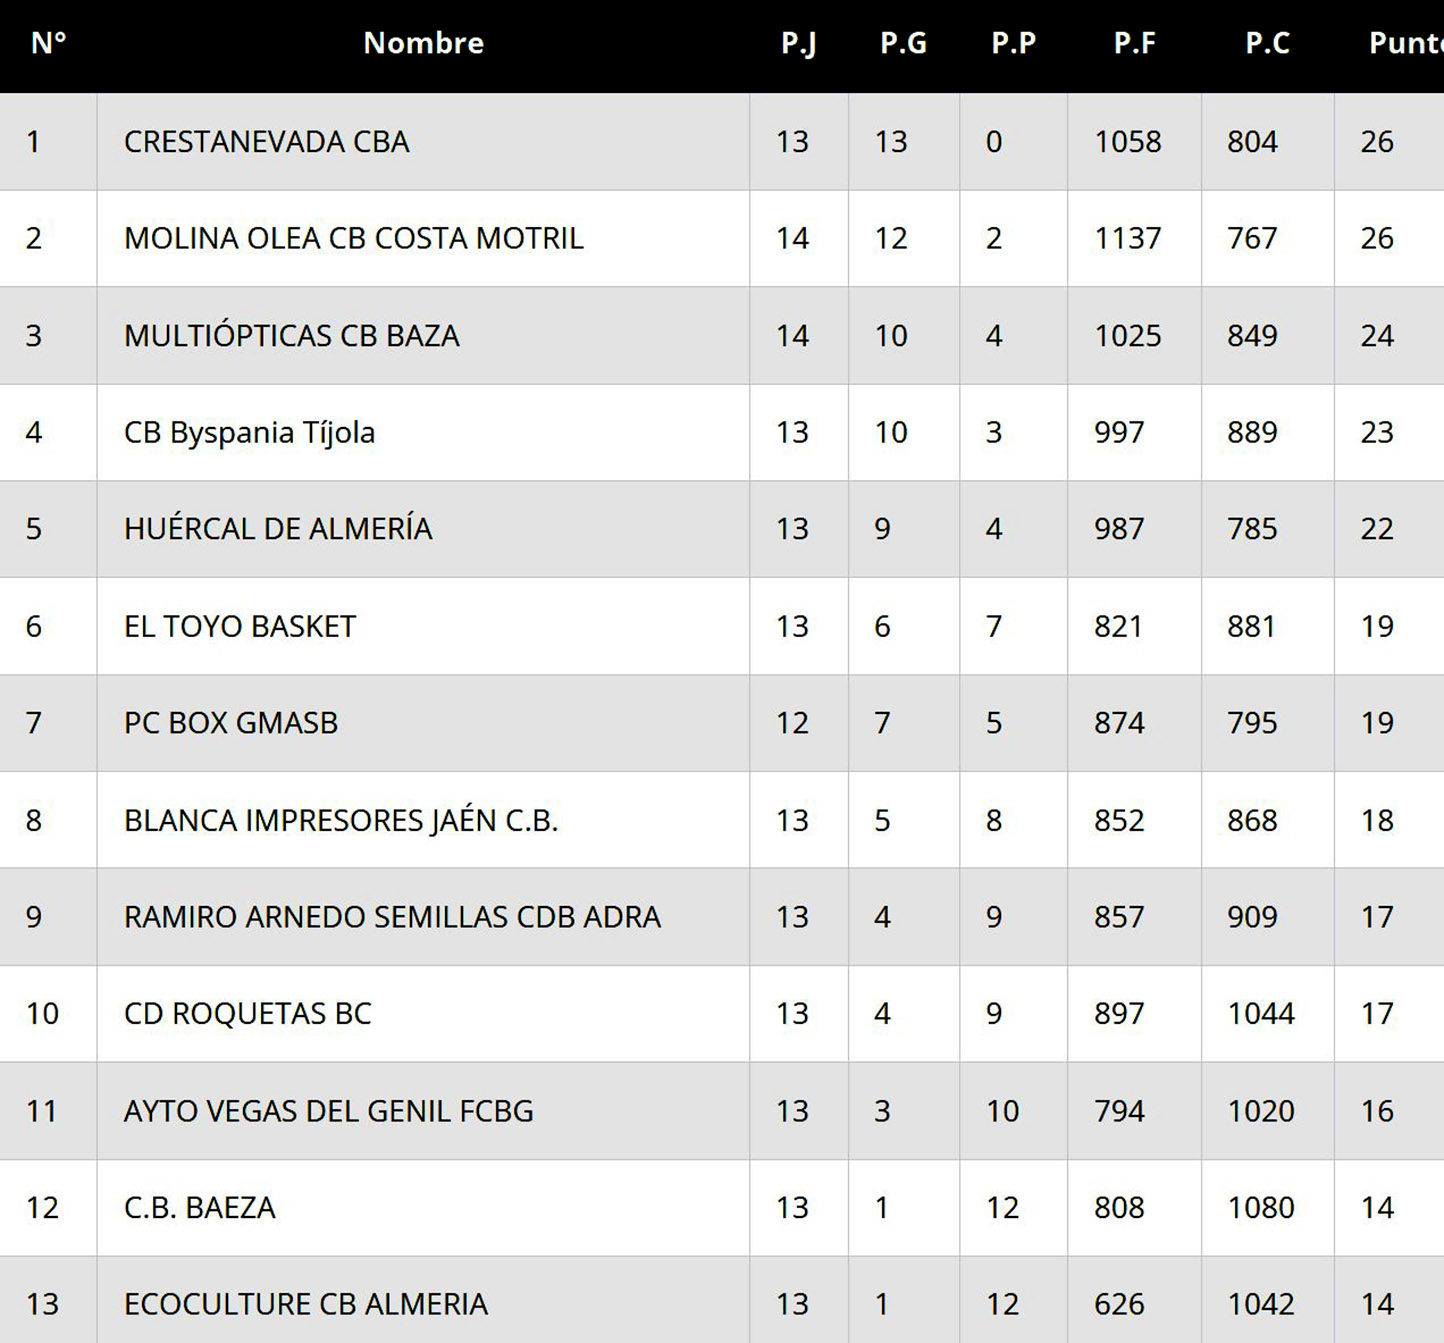
Task: Select the MULTIÓPTICAS CB BAZA team
Action: click(x=291, y=336)
